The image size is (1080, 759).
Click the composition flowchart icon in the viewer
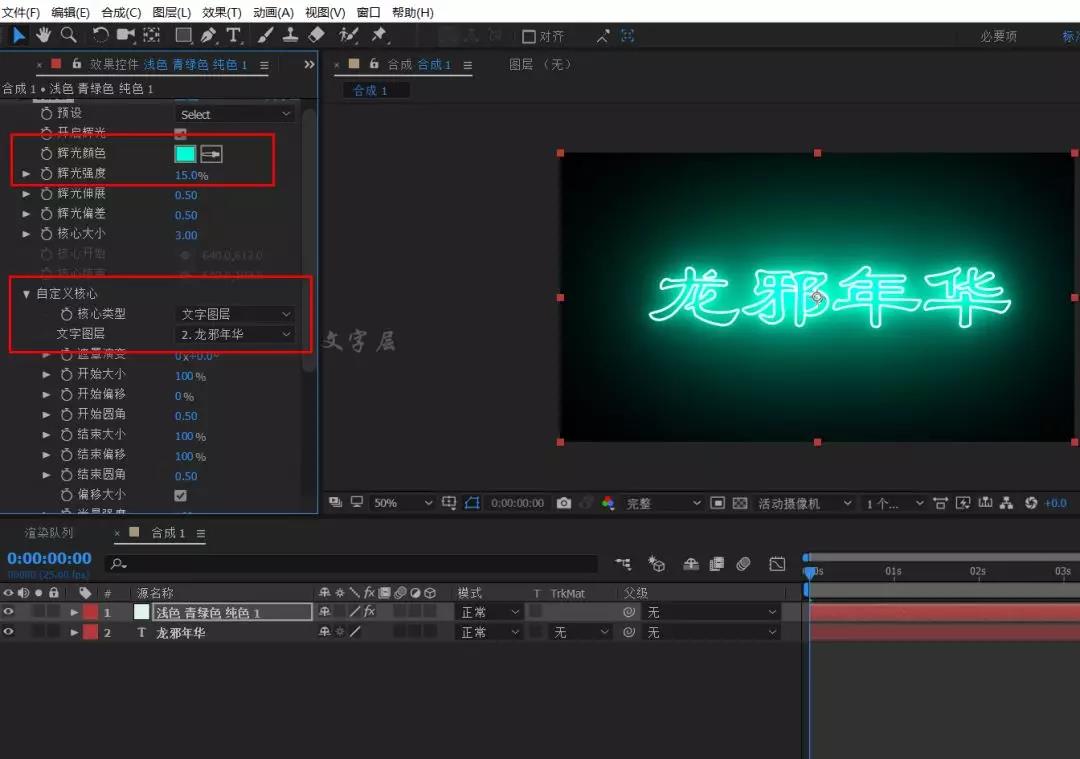[1006, 503]
